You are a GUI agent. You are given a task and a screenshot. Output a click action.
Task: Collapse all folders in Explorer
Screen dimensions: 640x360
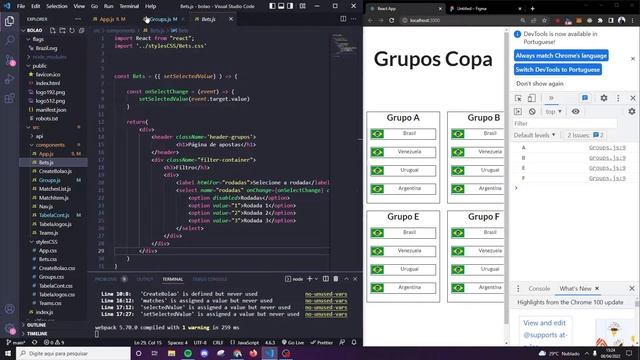pyautogui.click(x=82, y=30)
